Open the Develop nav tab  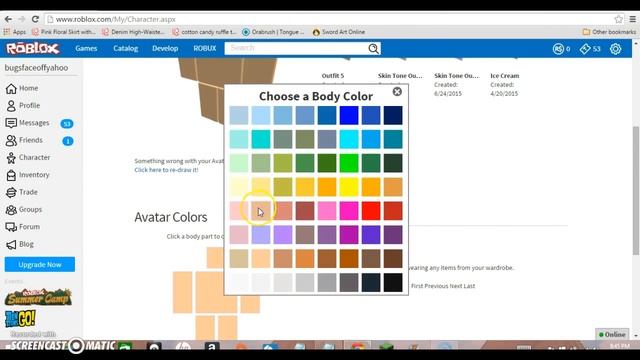[165, 49]
